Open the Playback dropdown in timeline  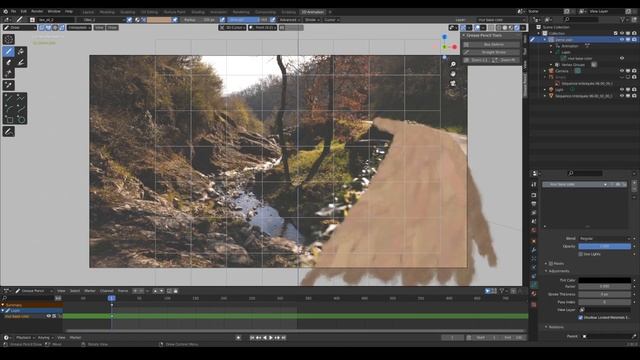point(25,338)
